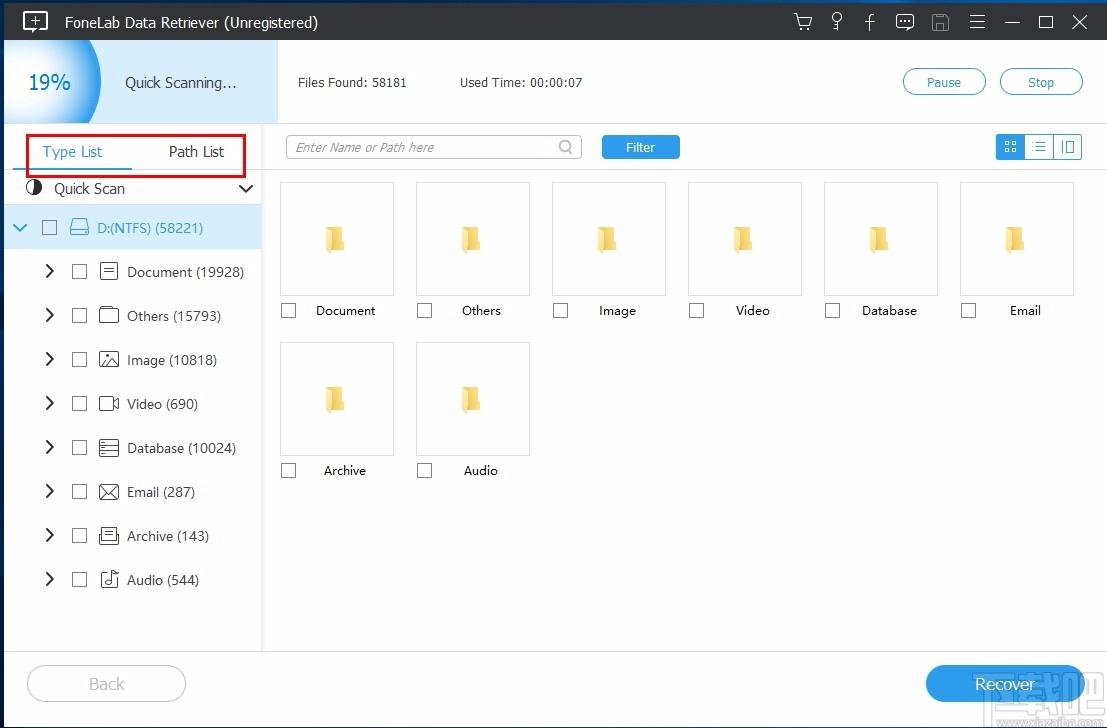Screen dimensions: 1107x728
Task: Stop the scanning process
Action: (1041, 82)
